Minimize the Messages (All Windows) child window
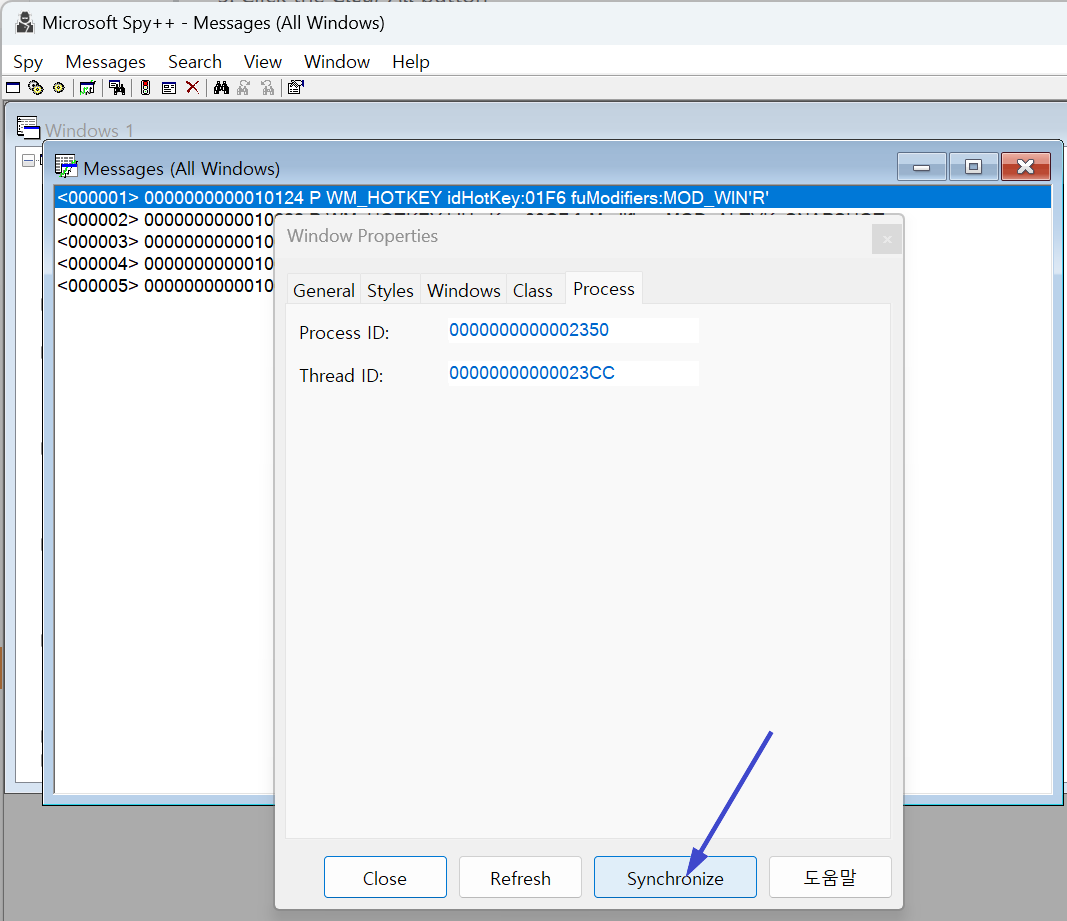Image resolution: width=1067 pixels, height=921 pixels. tap(921, 167)
